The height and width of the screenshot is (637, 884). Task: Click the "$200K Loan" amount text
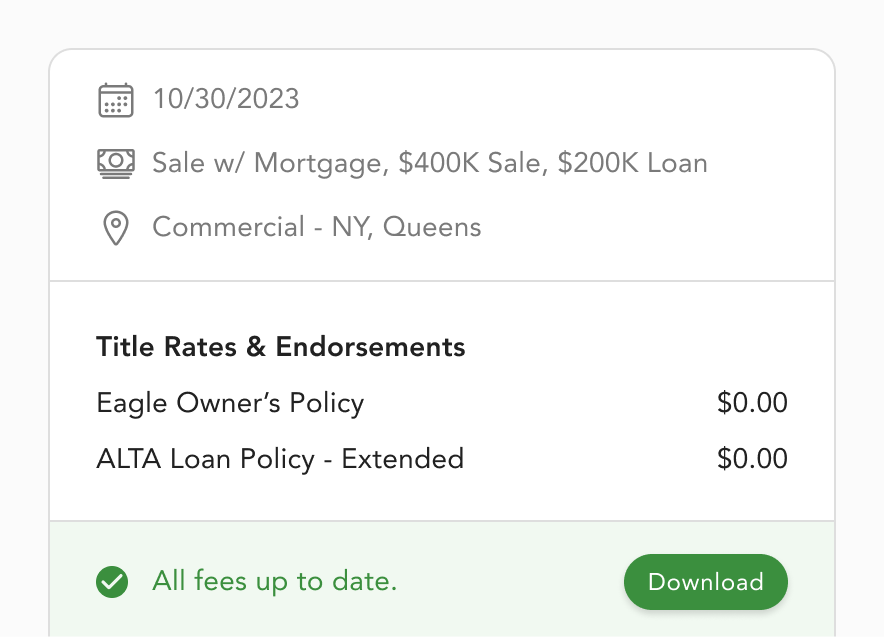pyautogui.click(x=632, y=163)
